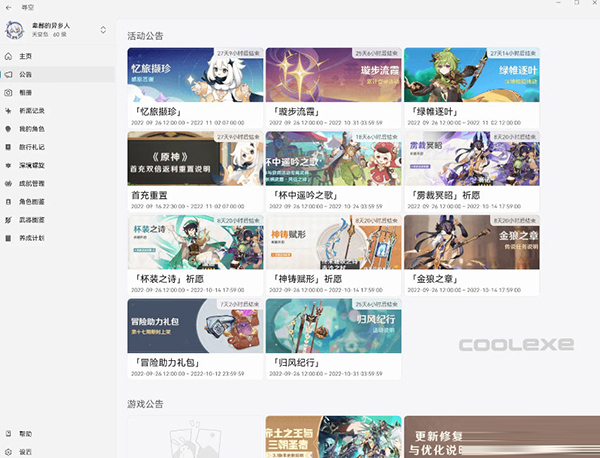Click the 首充重置 card title
600x458 pixels.
coord(149,196)
